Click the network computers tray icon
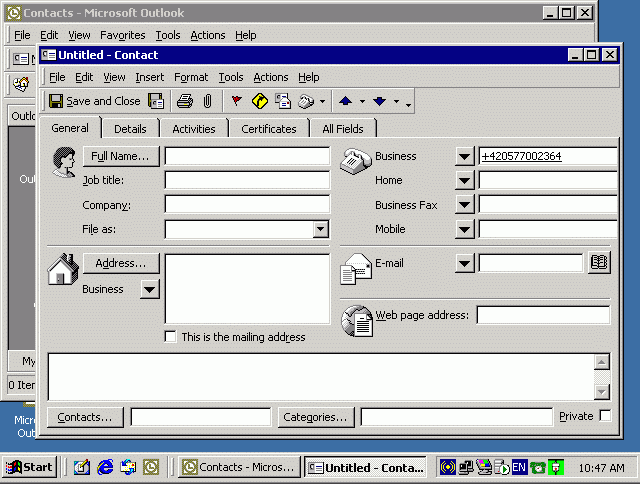This screenshot has width=640, height=484. (465, 467)
